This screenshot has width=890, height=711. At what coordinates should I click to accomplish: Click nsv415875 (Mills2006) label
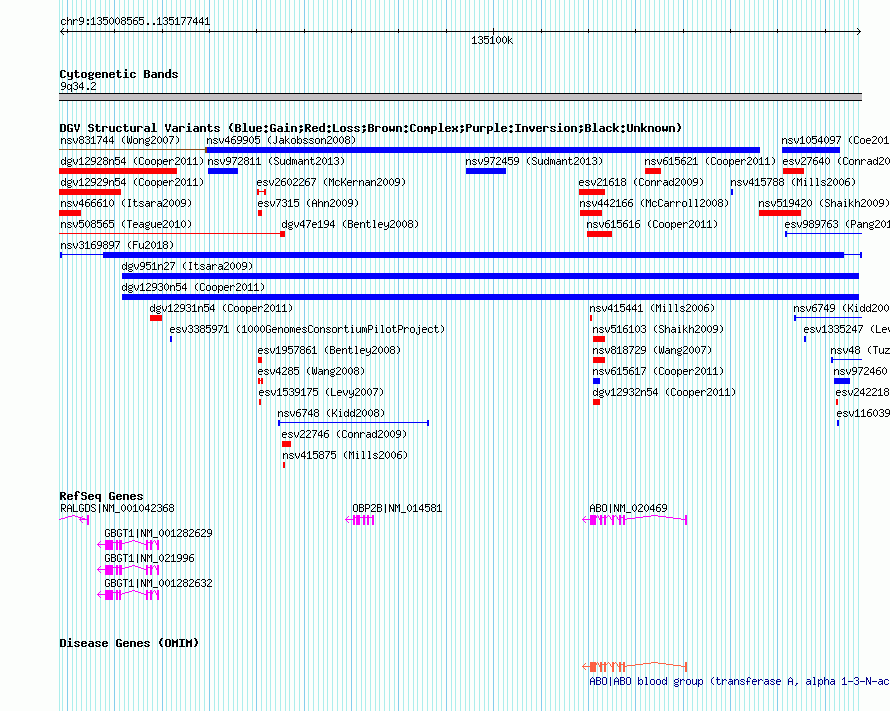(x=345, y=455)
